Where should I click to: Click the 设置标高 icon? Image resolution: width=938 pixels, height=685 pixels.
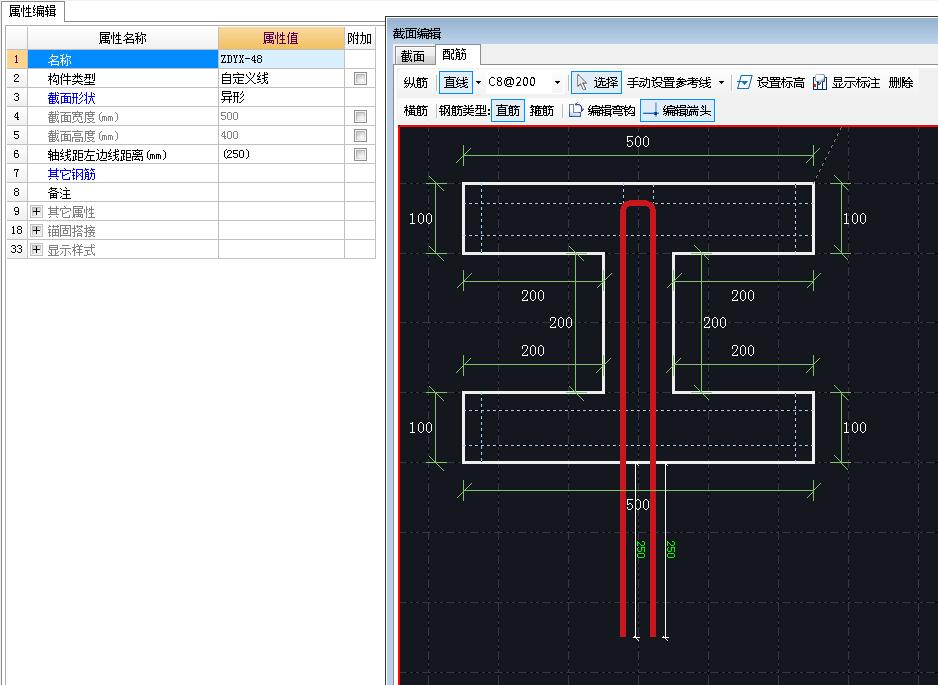744,83
